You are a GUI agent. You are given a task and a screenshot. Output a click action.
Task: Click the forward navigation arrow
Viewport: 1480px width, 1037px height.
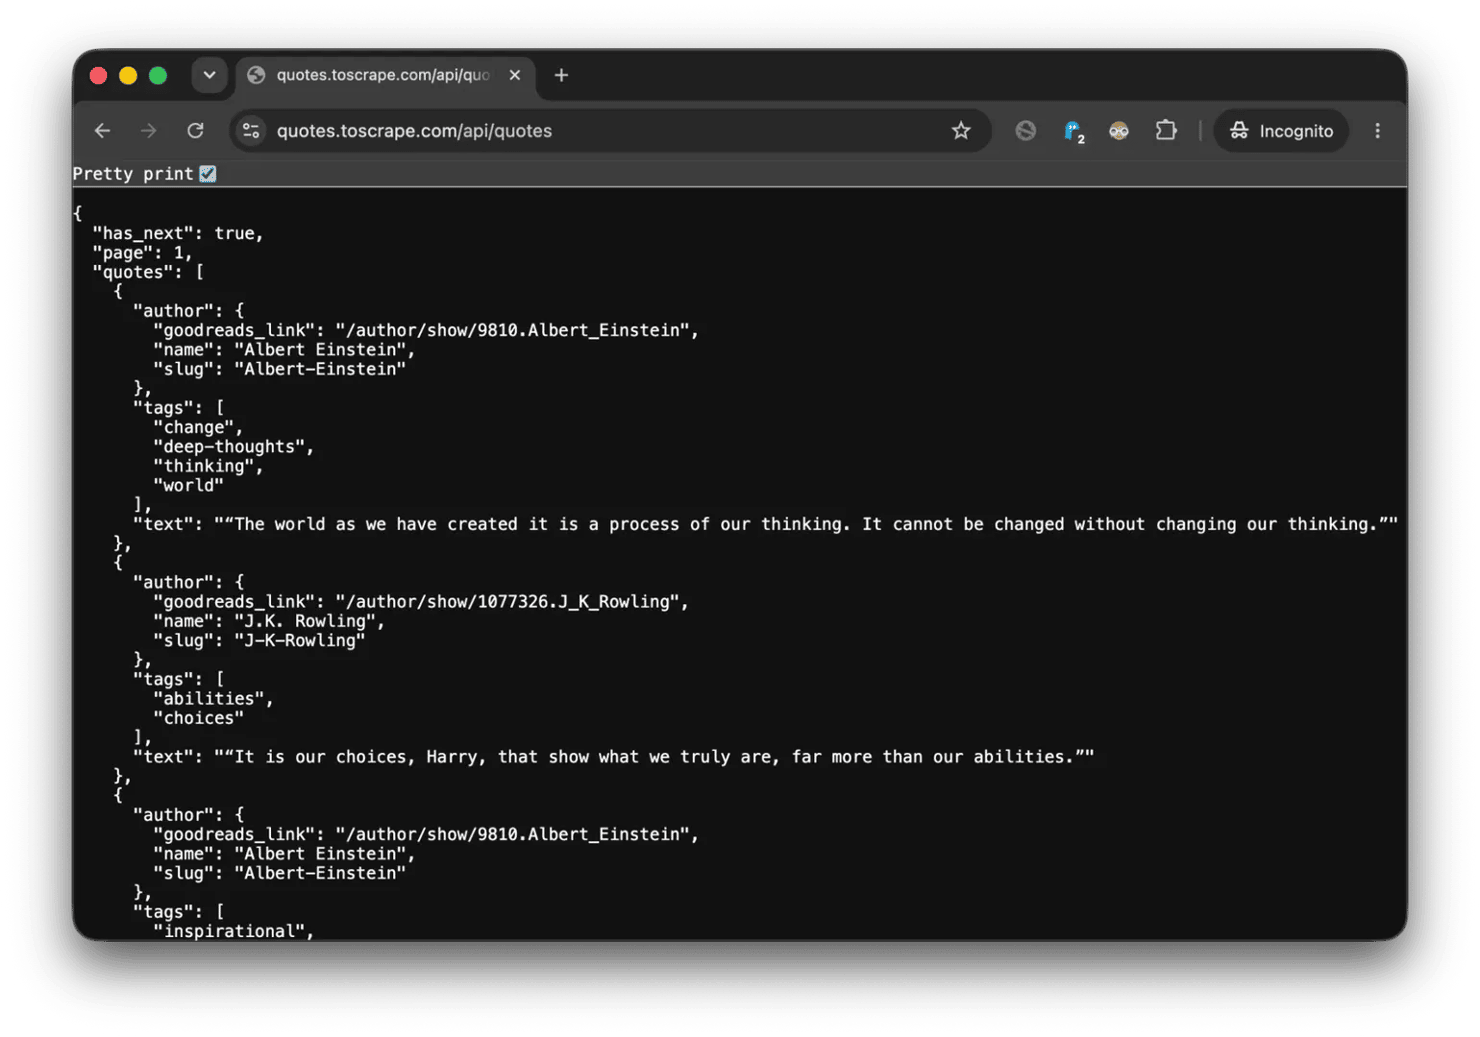[149, 131]
